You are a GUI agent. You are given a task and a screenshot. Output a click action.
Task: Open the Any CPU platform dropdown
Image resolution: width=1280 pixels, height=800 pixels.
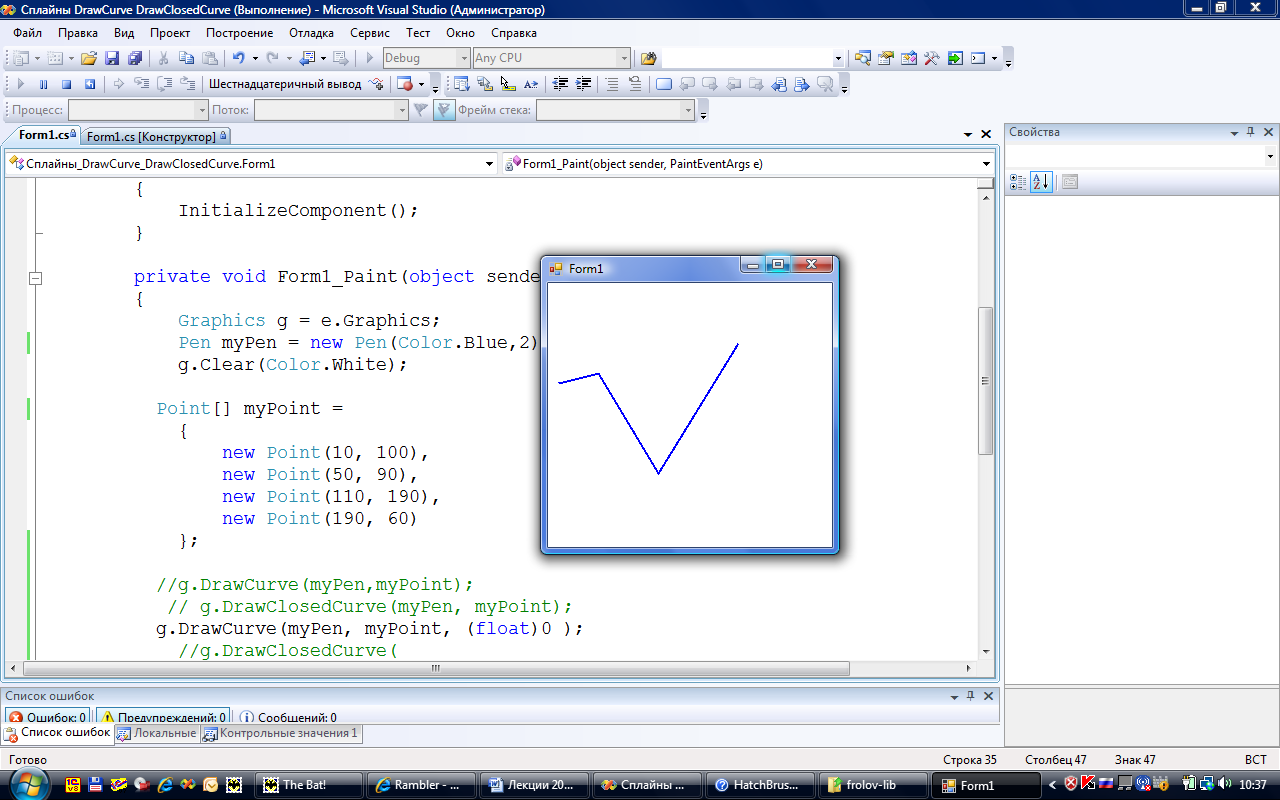point(625,58)
